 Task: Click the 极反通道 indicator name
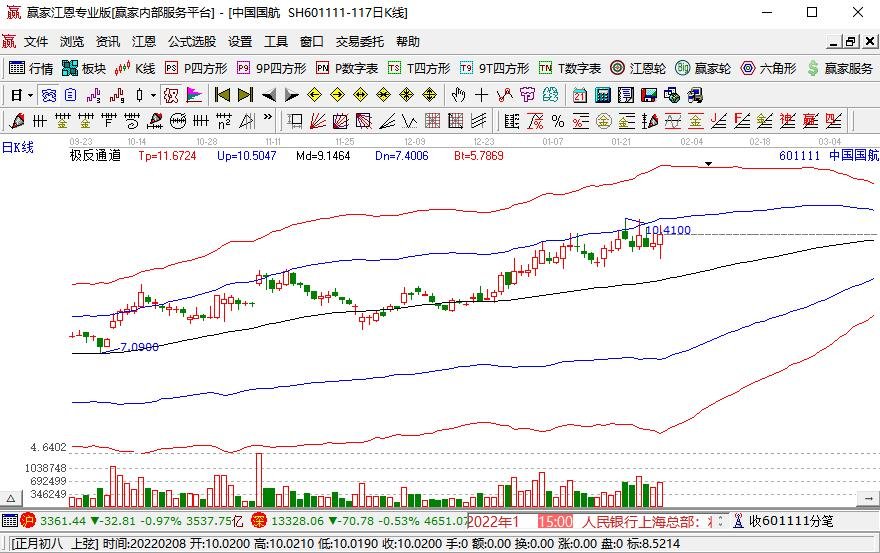click(x=95, y=156)
